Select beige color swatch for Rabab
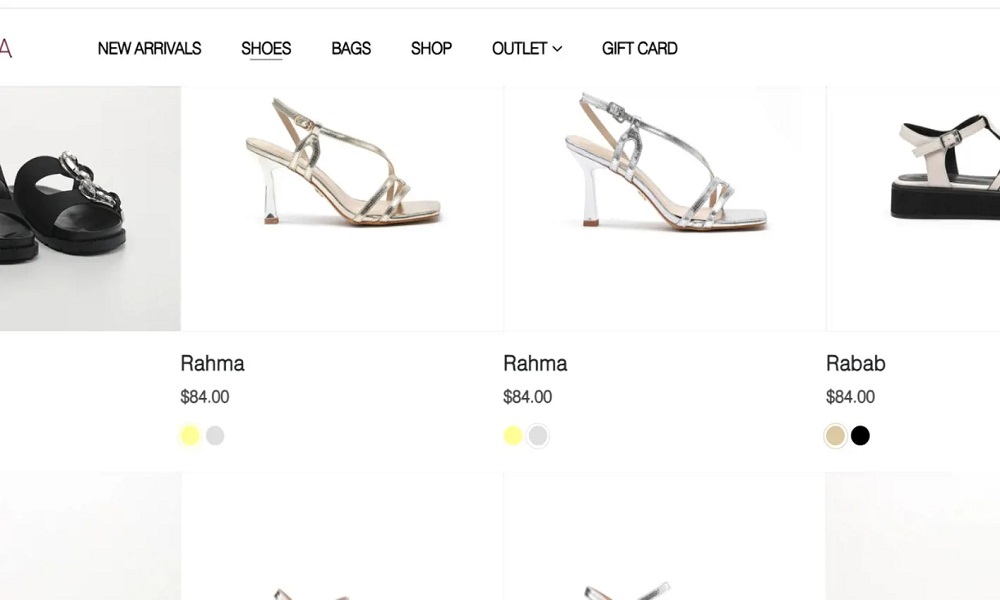 pyautogui.click(x=835, y=436)
